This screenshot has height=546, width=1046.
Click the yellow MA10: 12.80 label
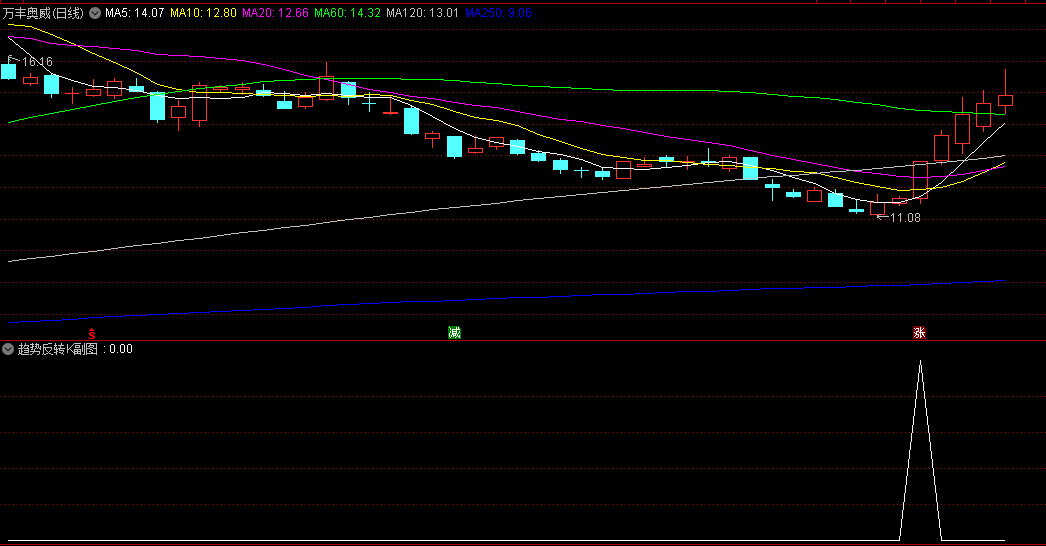[203, 13]
